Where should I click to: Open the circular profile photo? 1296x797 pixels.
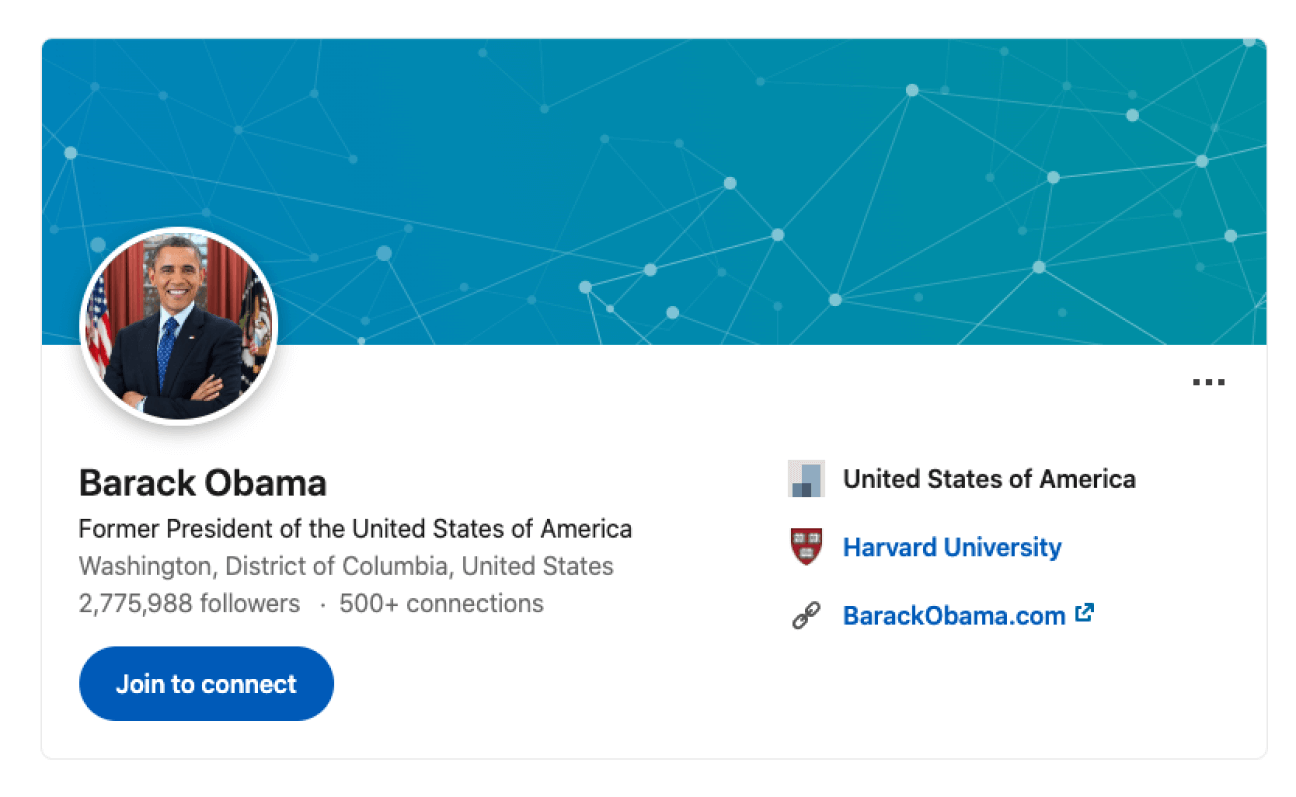pos(178,327)
